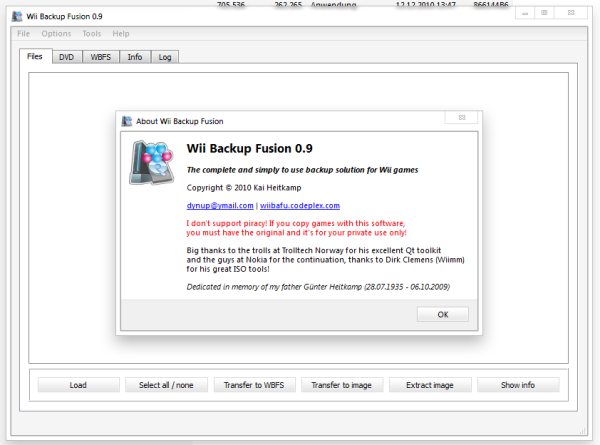Click the Transfer to WBFS button
Viewport: 600px width, 445px height.
pos(254,385)
